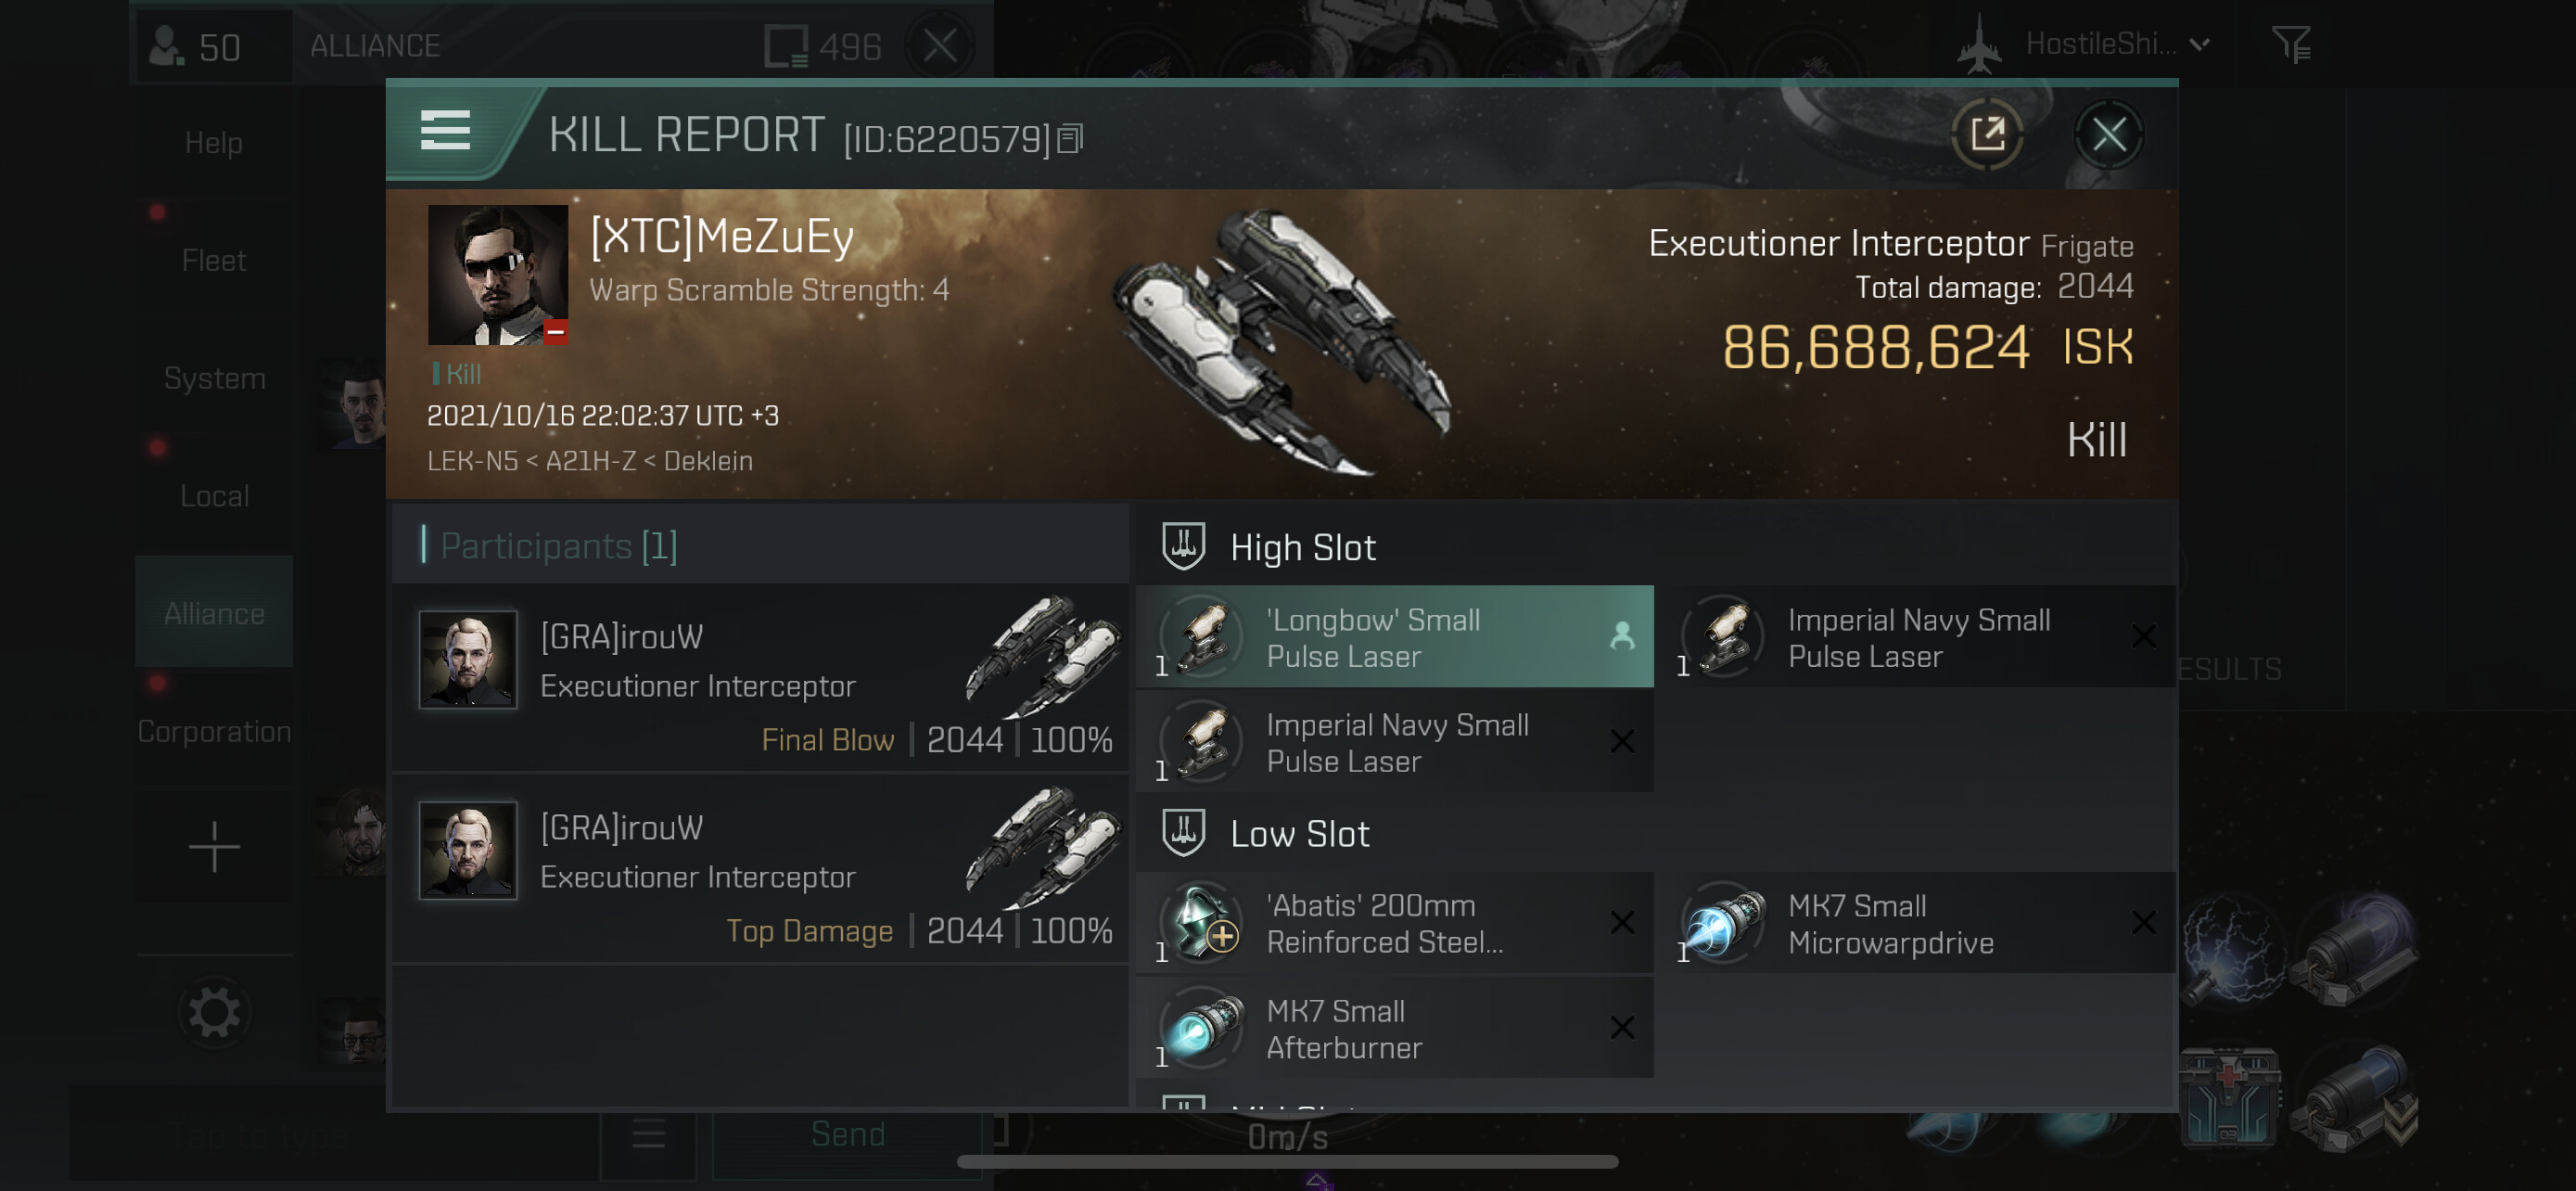The image size is (2576, 1191).
Task: Collapse the High Slot section
Action: pos(1269,547)
